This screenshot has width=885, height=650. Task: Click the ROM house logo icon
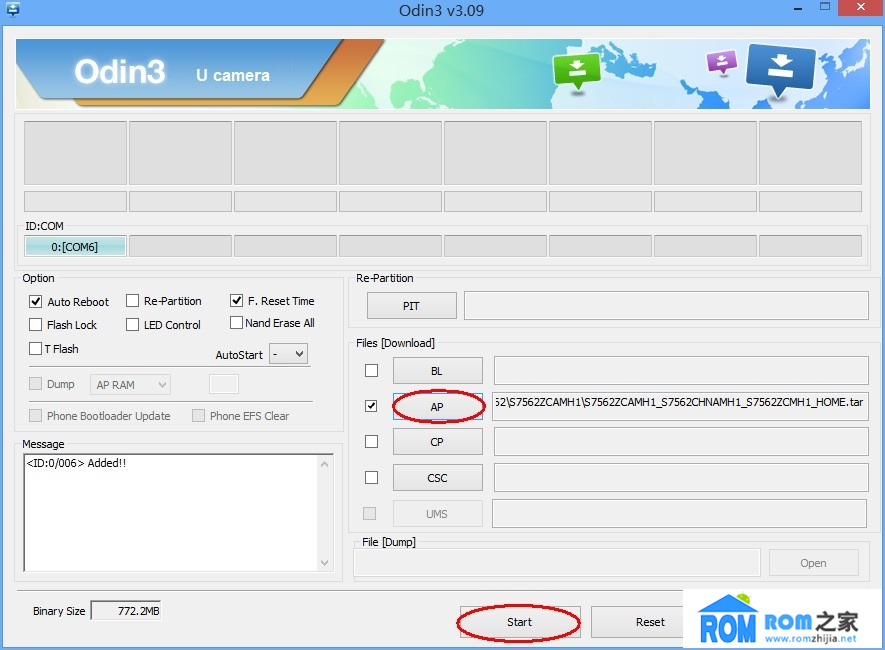coord(728,618)
